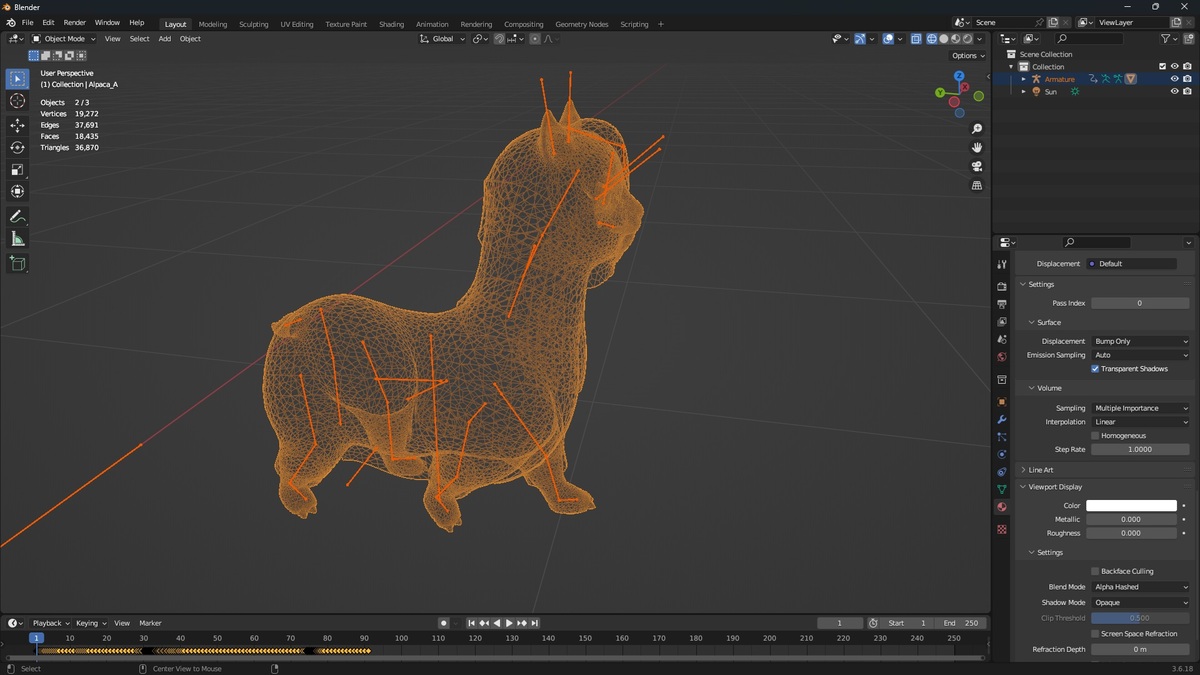The image size is (1200, 675).
Task: Switch to the Sculpting workspace tab
Action: [x=253, y=24]
